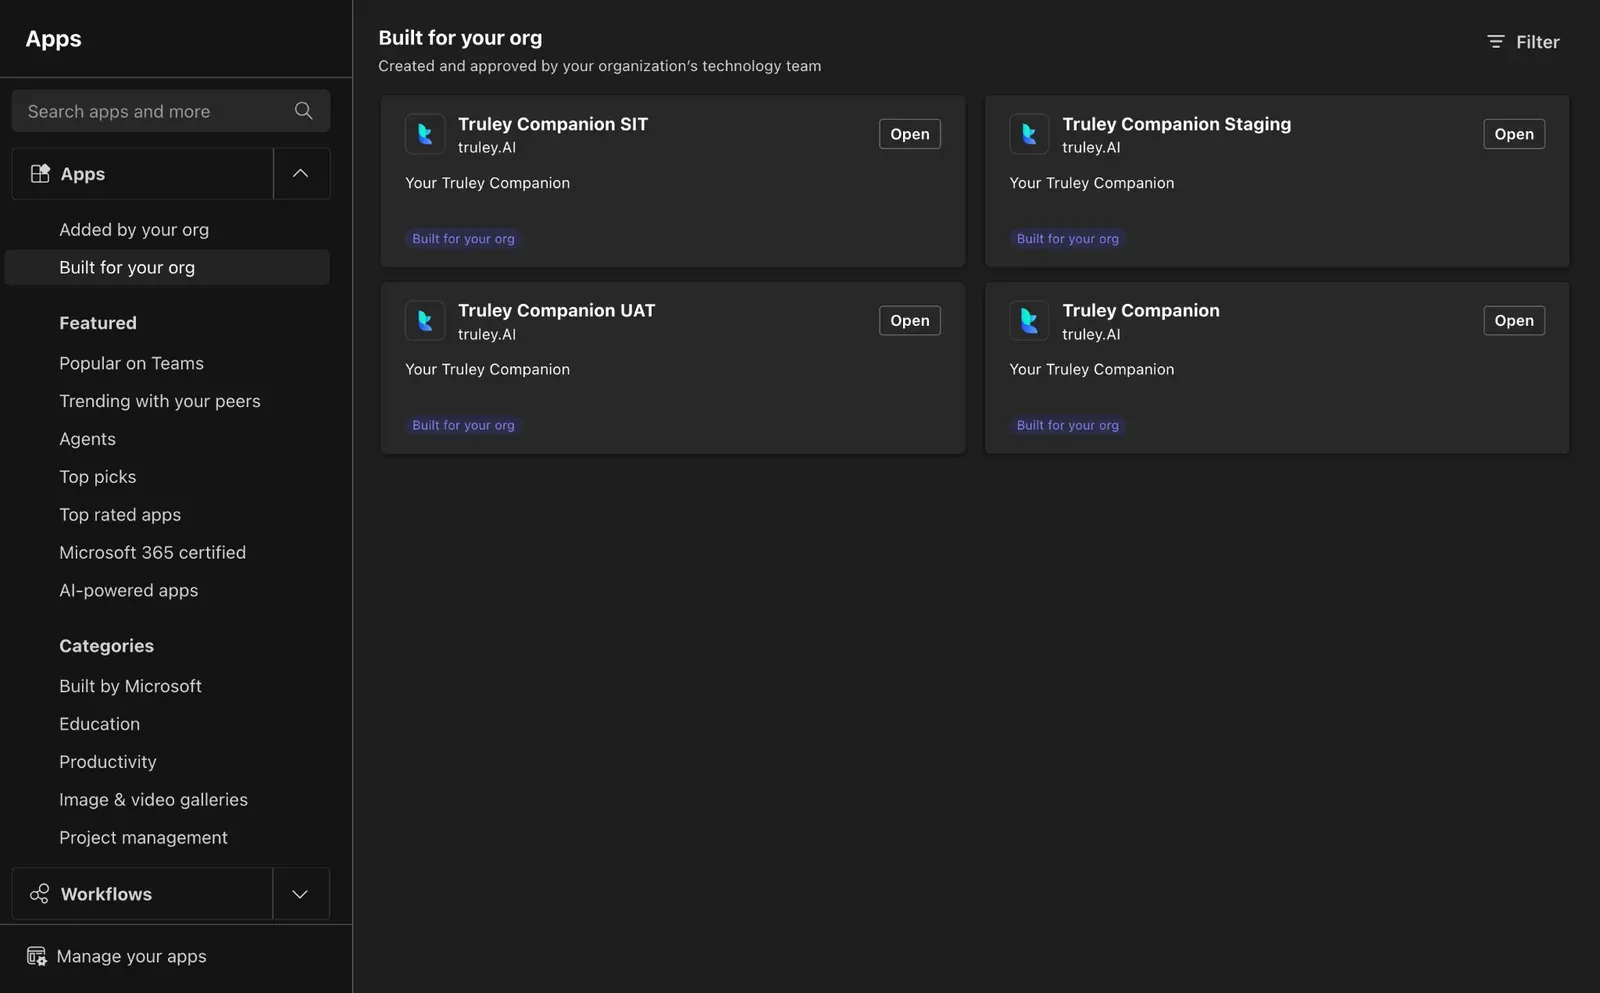This screenshot has width=1600, height=993.
Task: Click the Workflows section icon
Action: tap(40, 893)
